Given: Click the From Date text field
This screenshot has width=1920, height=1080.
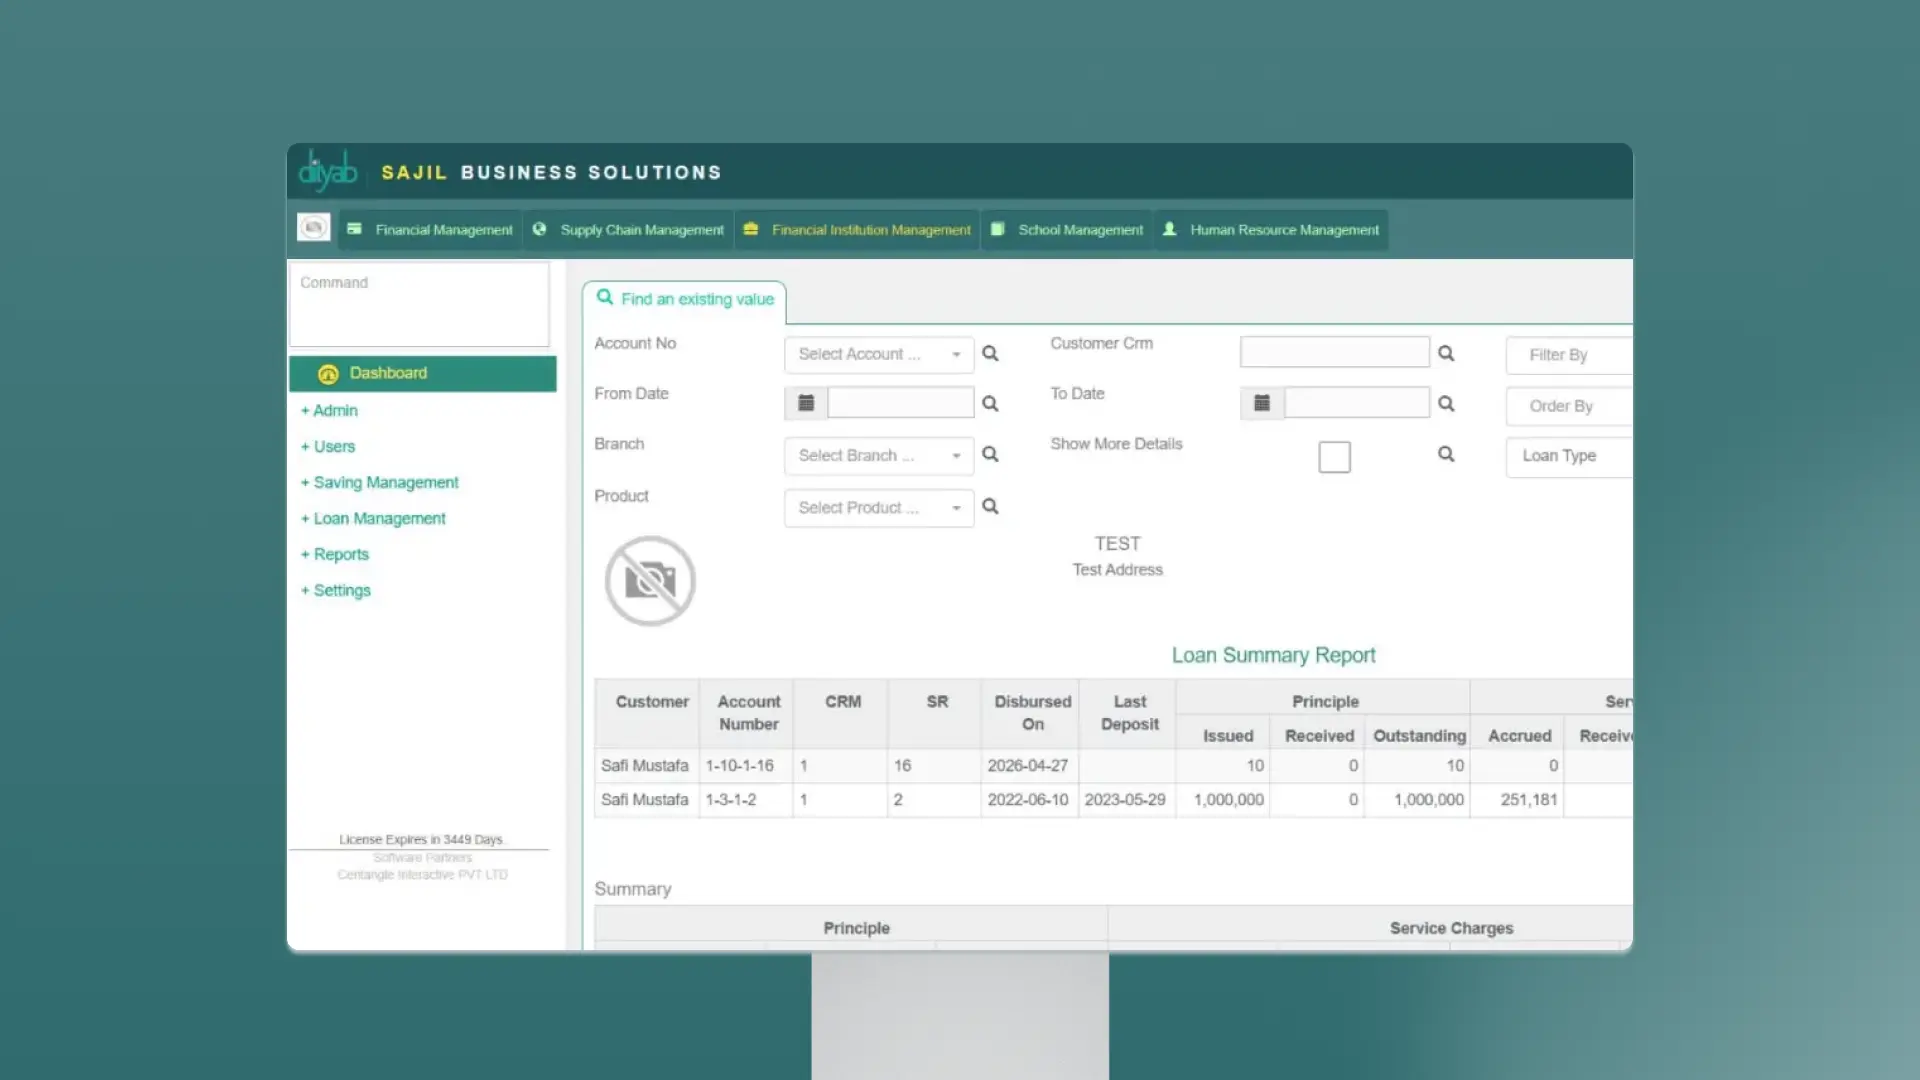Looking at the screenshot, I should pos(900,403).
